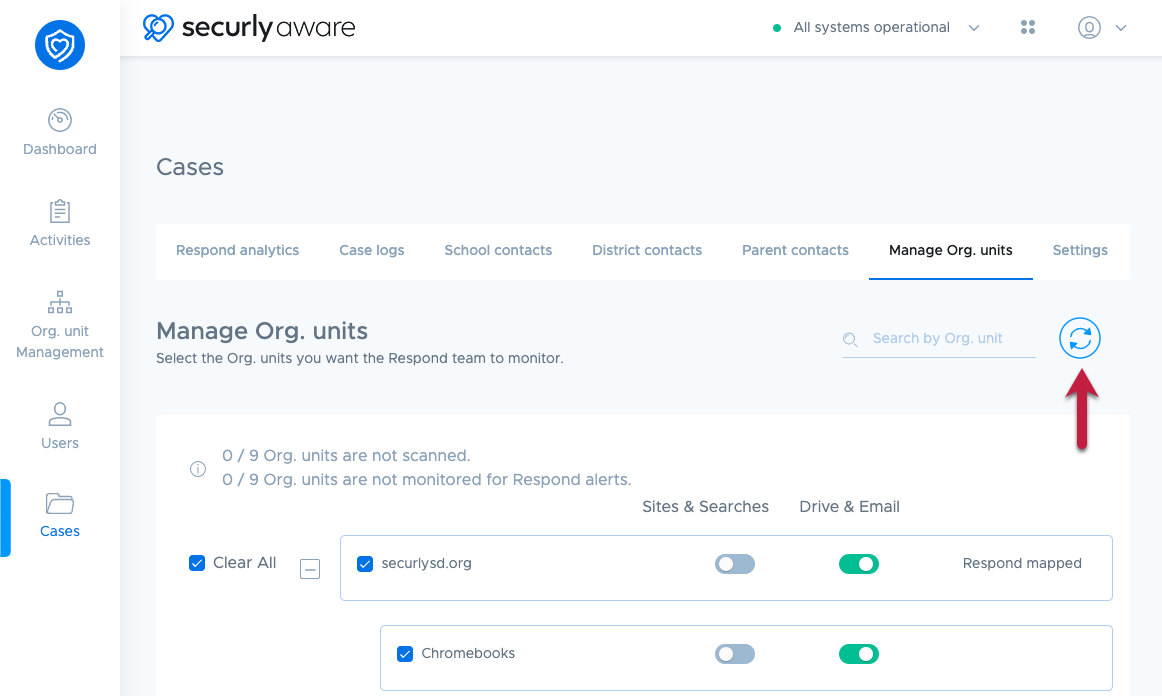The height and width of the screenshot is (696, 1162).
Task: Navigate to Users in the sidebar
Action: pyautogui.click(x=60, y=443)
